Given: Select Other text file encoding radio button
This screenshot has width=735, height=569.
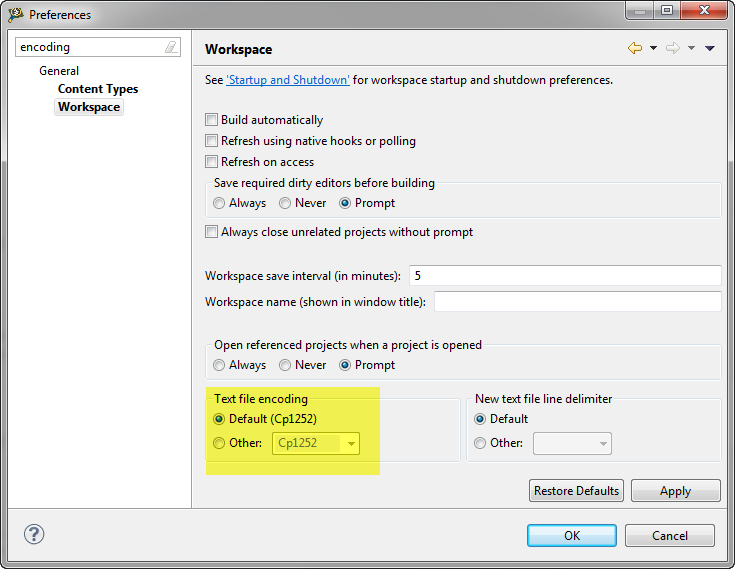Looking at the screenshot, I should point(220,443).
